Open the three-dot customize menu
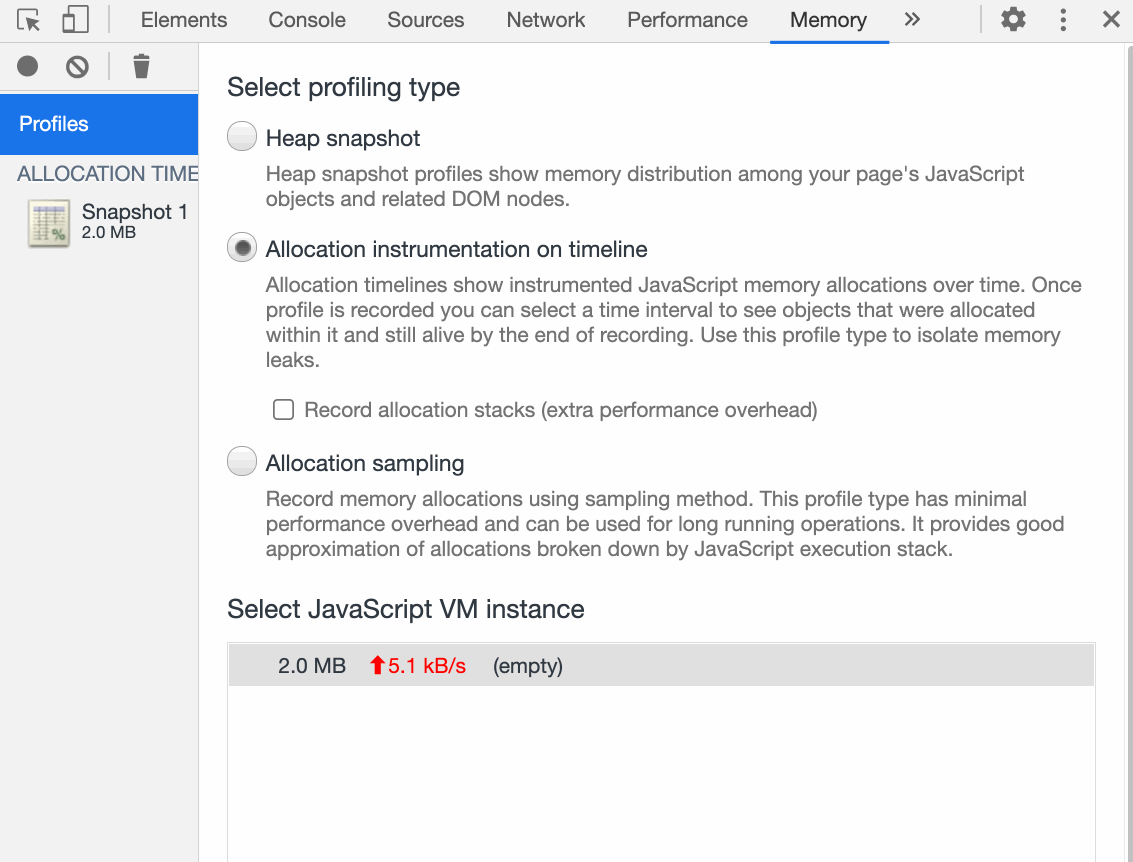 click(1063, 20)
